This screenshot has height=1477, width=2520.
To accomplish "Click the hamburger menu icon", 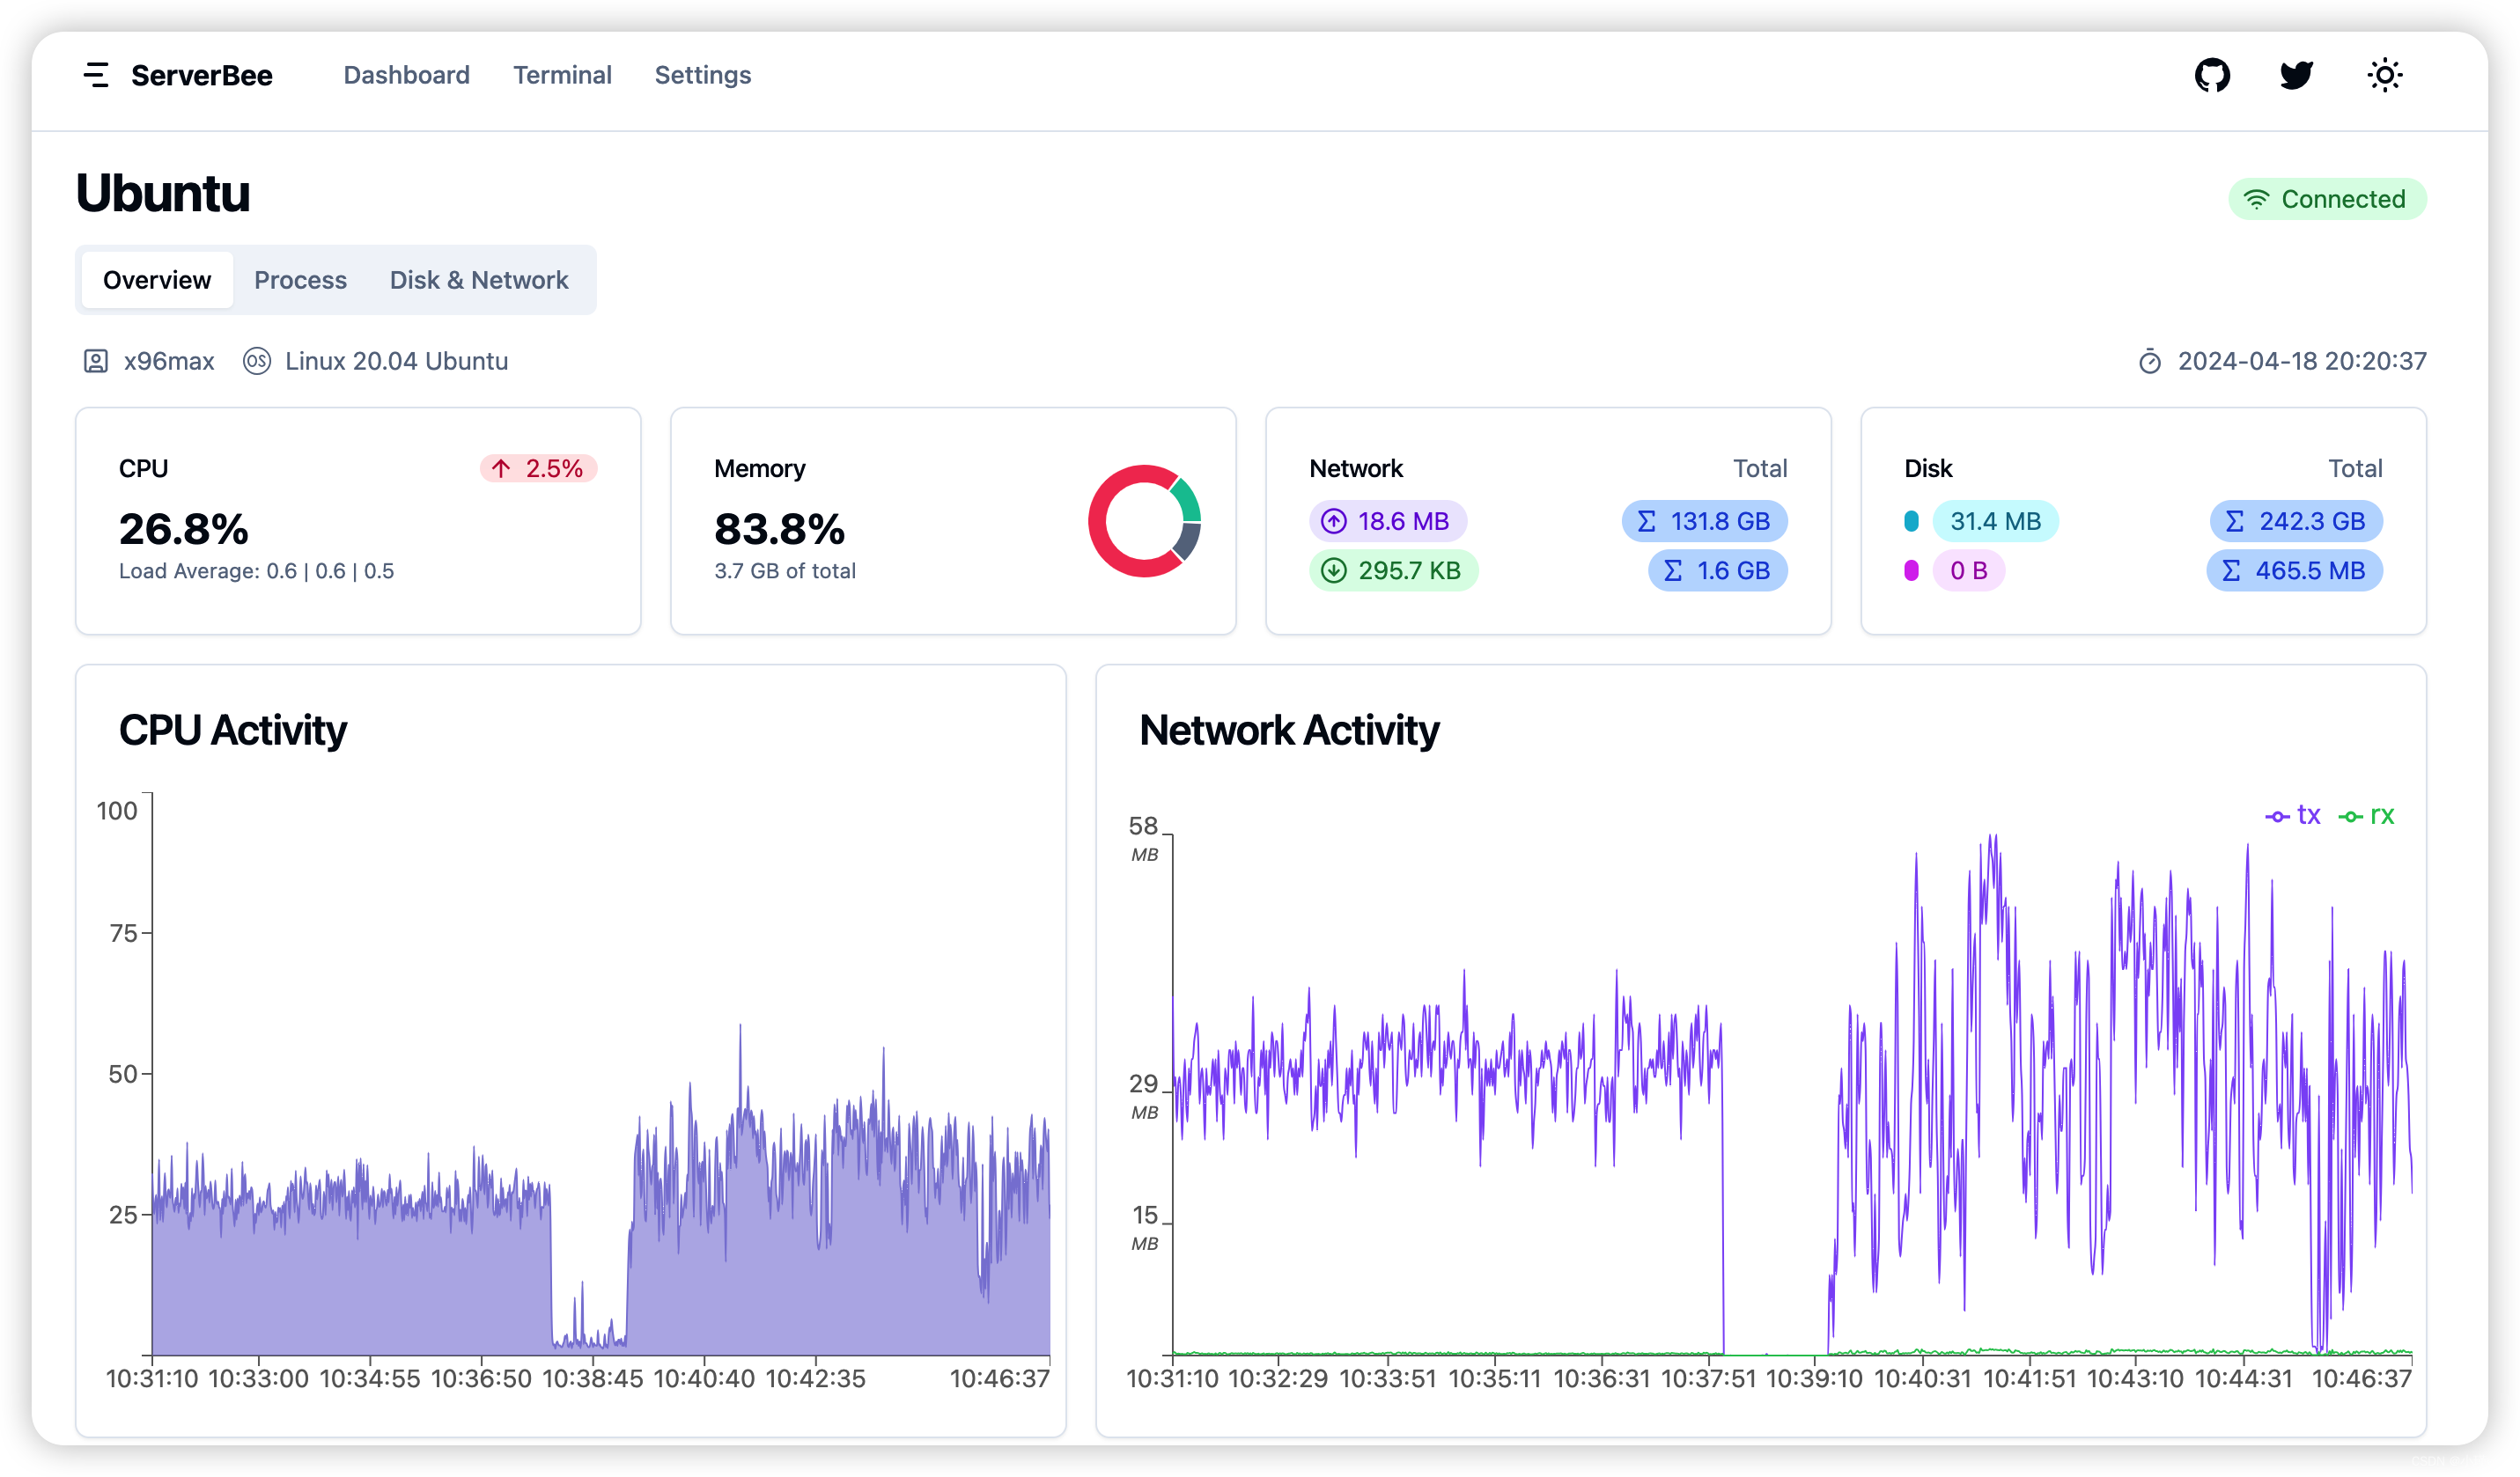I will [x=96, y=75].
